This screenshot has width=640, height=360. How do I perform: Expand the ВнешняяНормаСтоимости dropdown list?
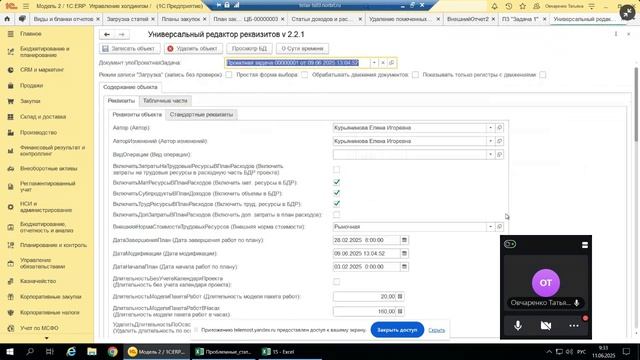click(490, 227)
